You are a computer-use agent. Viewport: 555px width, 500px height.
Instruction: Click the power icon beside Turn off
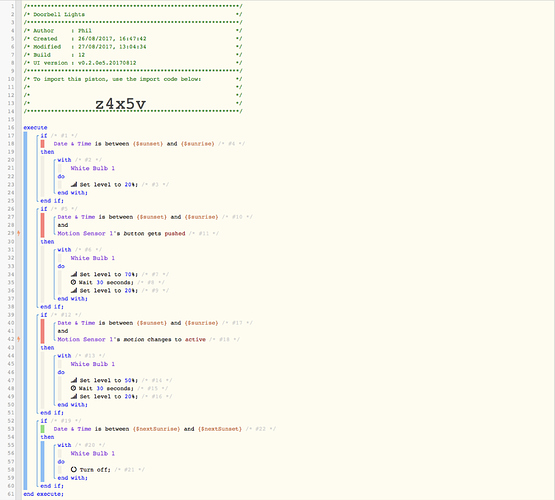(x=74, y=470)
